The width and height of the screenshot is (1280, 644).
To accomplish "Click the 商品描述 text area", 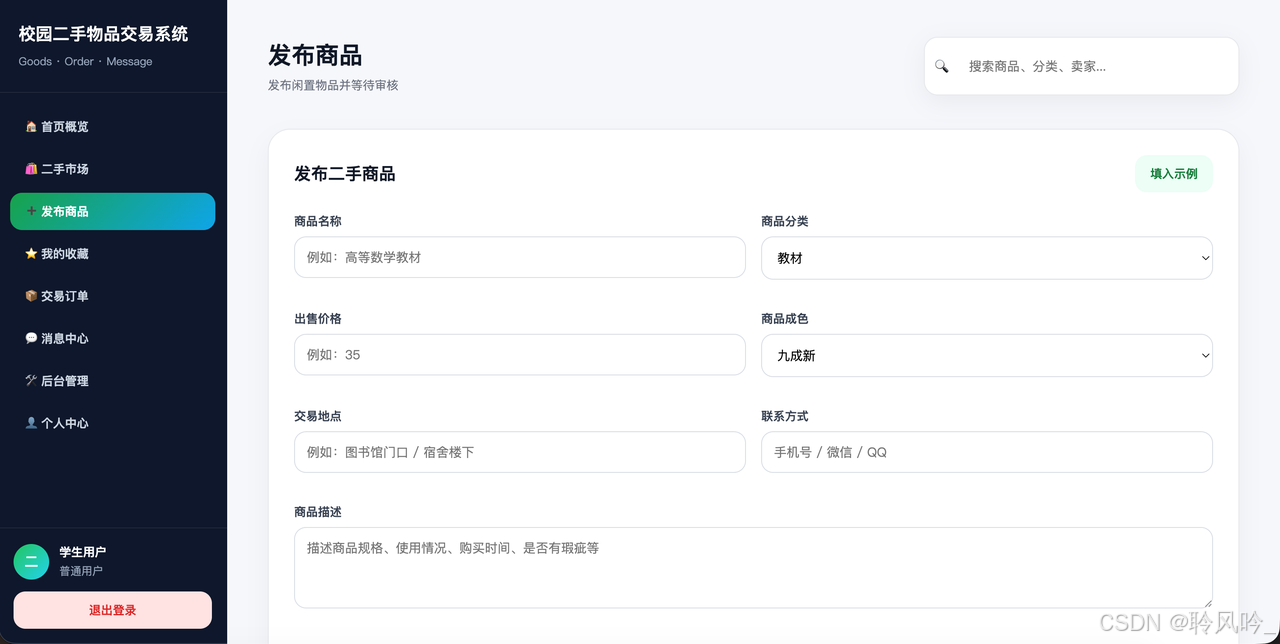I will (753, 567).
